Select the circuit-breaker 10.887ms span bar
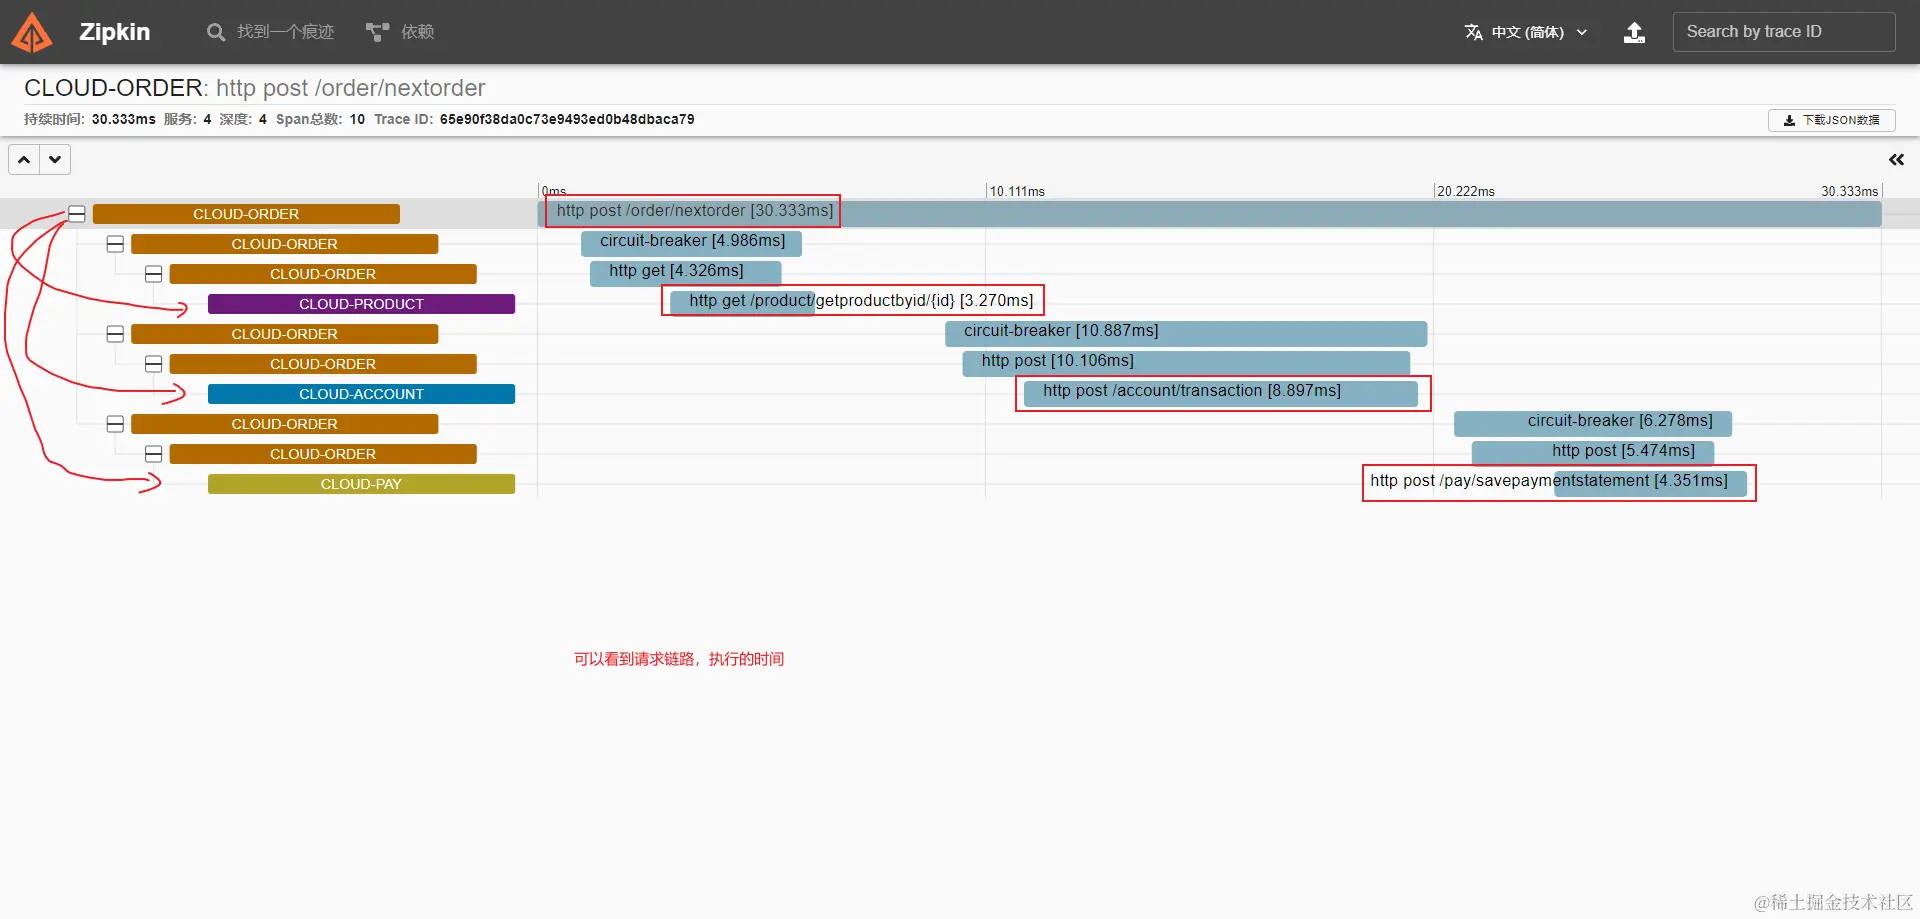1920x919 pixels. (x=1186, y=333)
